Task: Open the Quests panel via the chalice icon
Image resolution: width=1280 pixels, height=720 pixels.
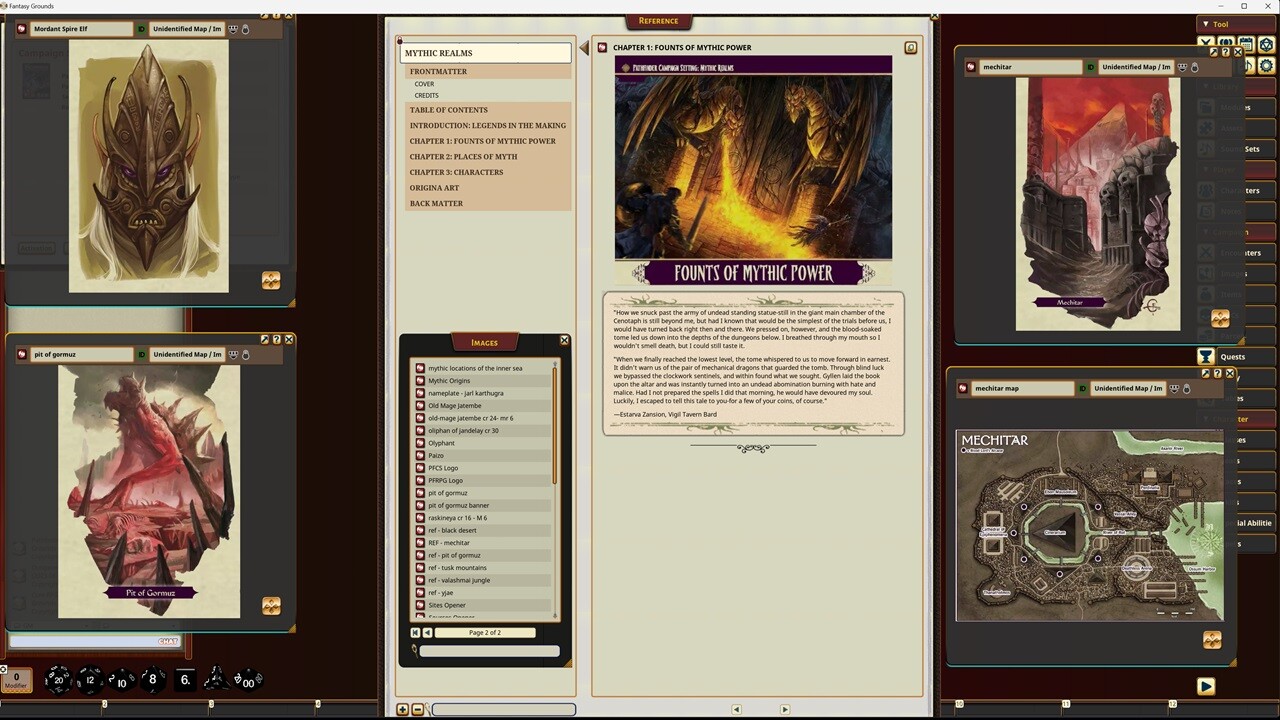Action: 1206,356
